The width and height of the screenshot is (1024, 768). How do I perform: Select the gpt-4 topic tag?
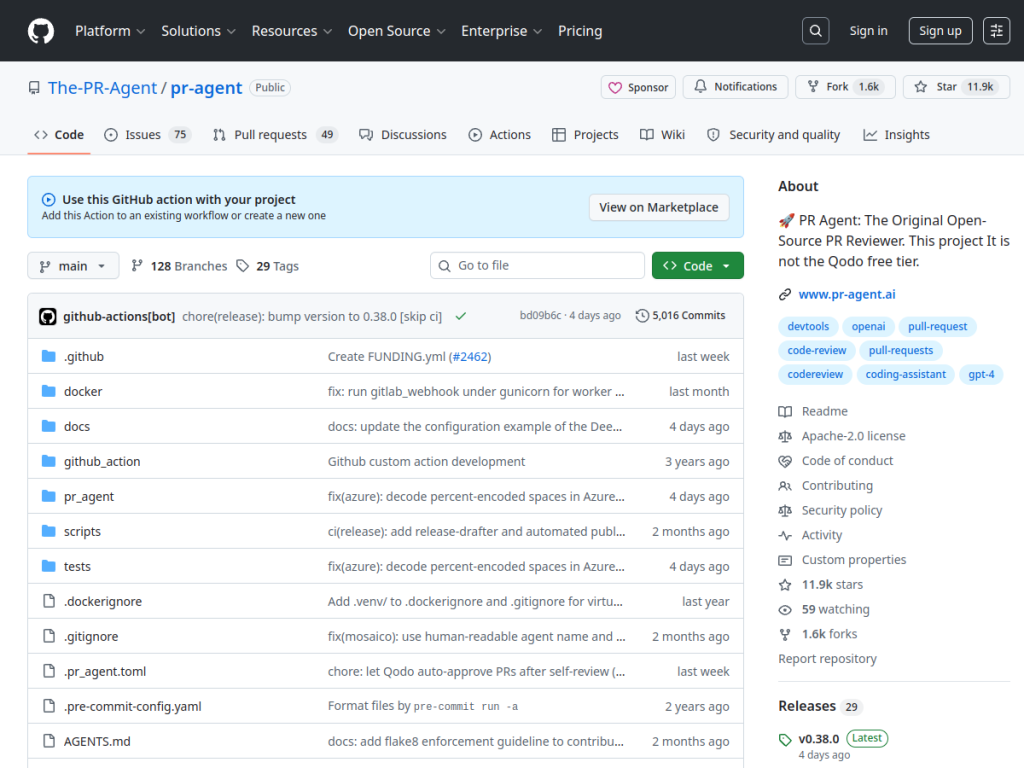tap(981, 374)
